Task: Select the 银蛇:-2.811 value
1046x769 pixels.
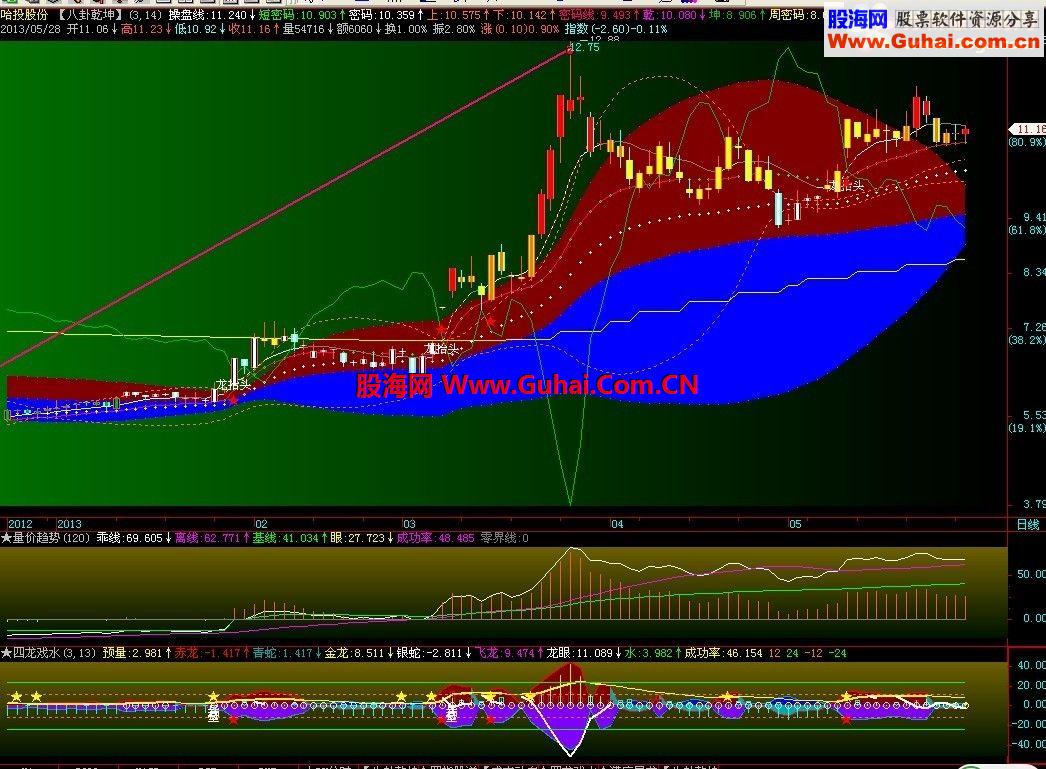Action: (429, 654)
